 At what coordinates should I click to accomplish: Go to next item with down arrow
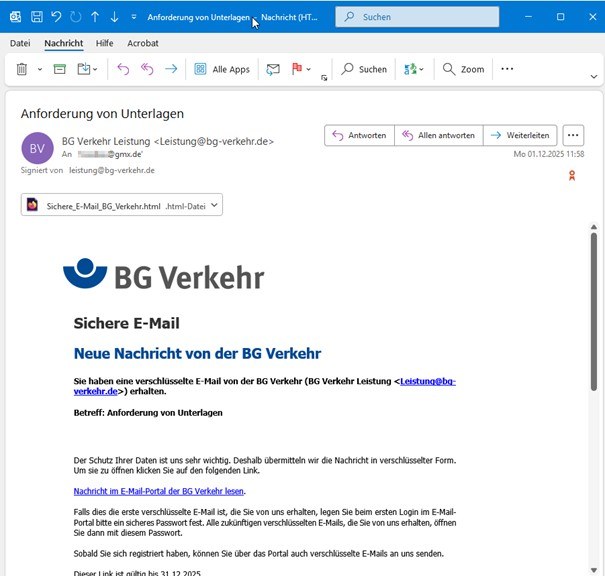pos(114,17)
